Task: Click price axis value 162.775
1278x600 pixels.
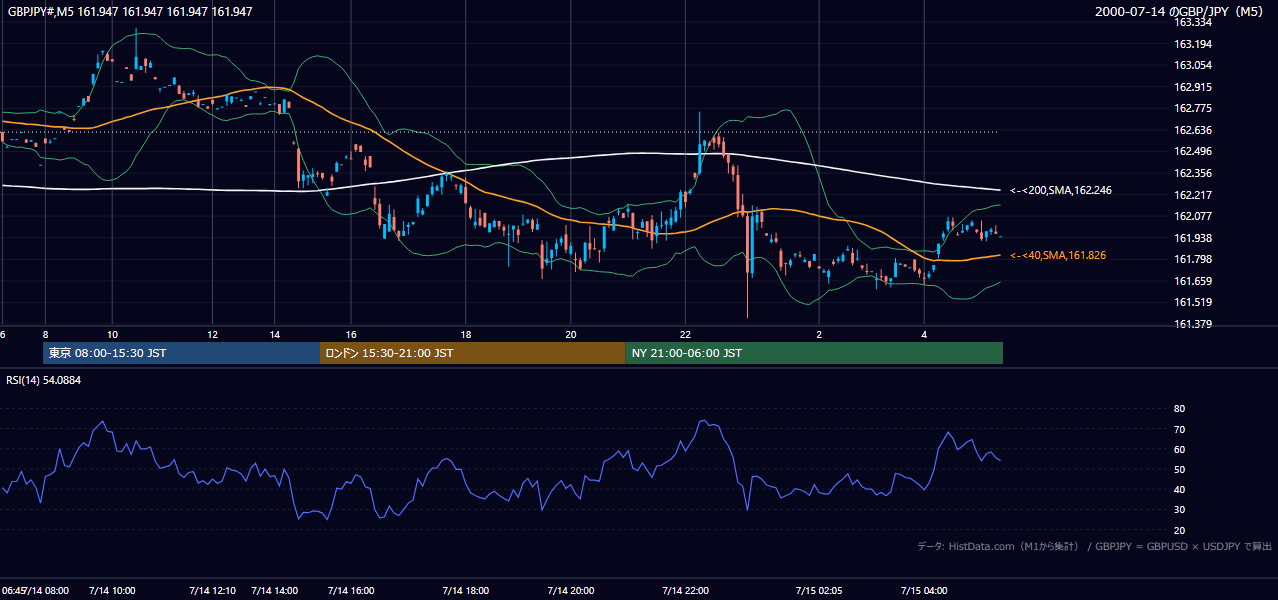Action: (1192, 108)
